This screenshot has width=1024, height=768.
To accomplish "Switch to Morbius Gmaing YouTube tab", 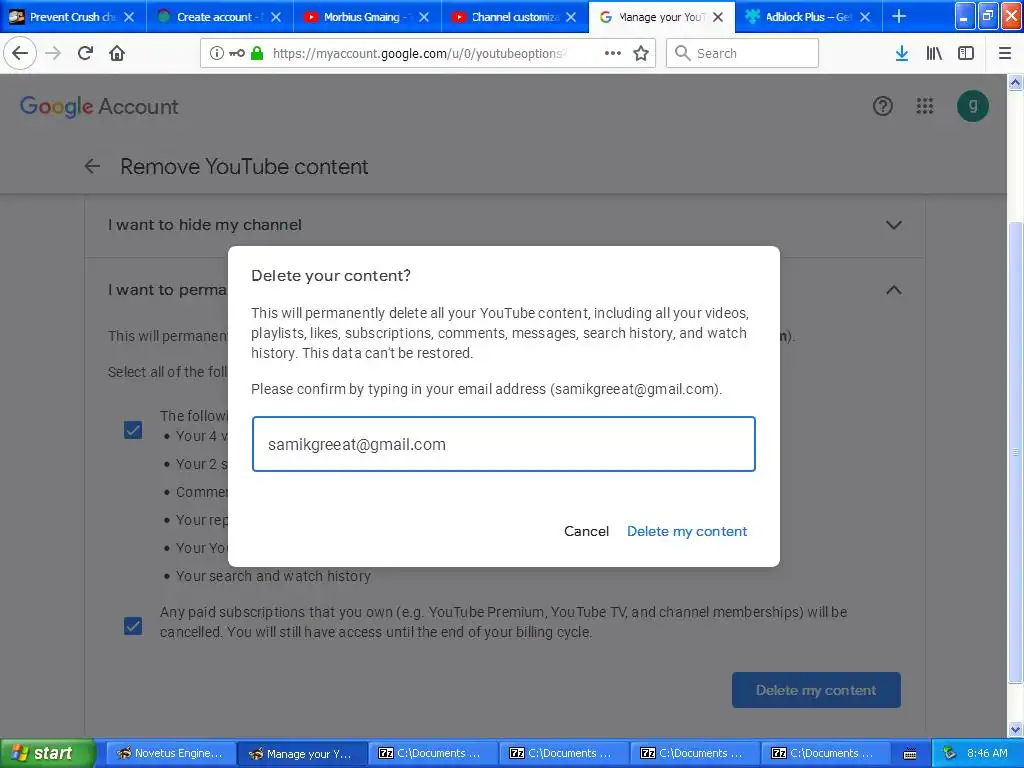I will (x=368, y=17).
